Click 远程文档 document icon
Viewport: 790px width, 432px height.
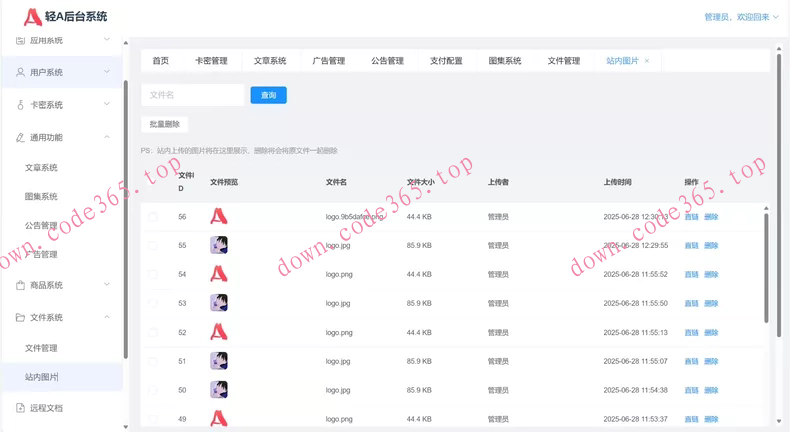20,408
